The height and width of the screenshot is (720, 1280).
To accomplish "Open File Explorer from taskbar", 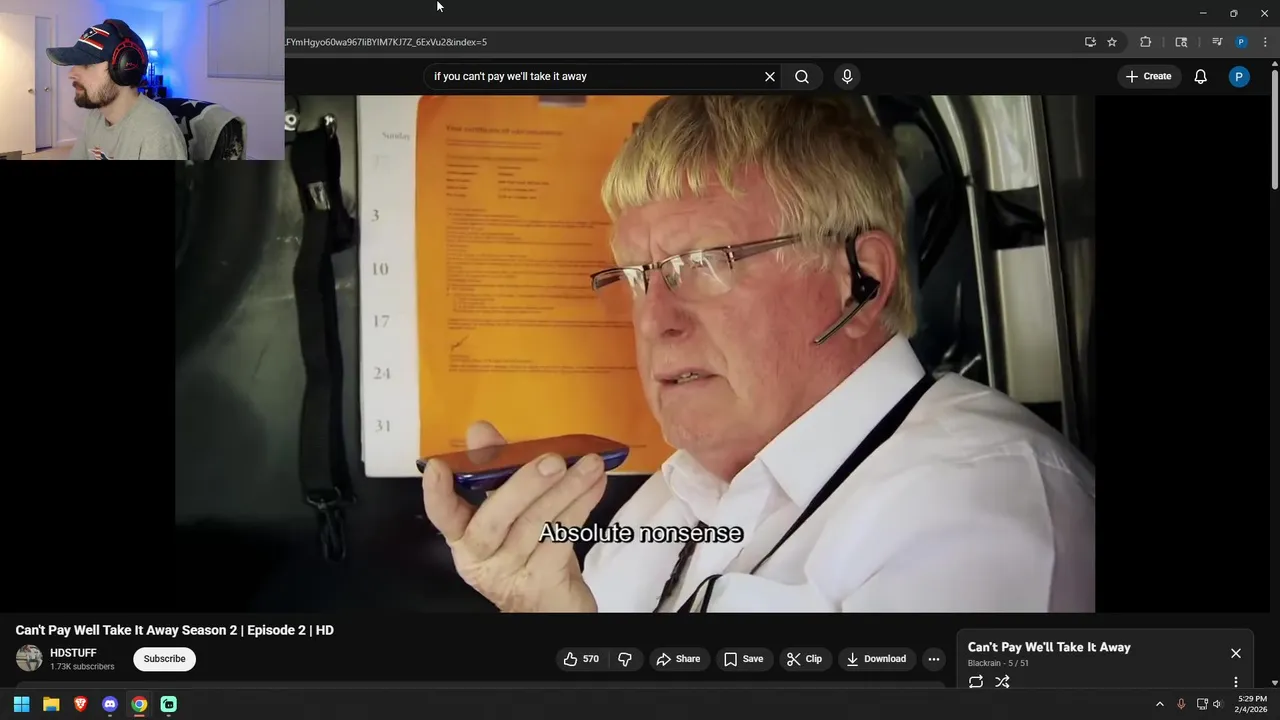I will coord(51,704).
